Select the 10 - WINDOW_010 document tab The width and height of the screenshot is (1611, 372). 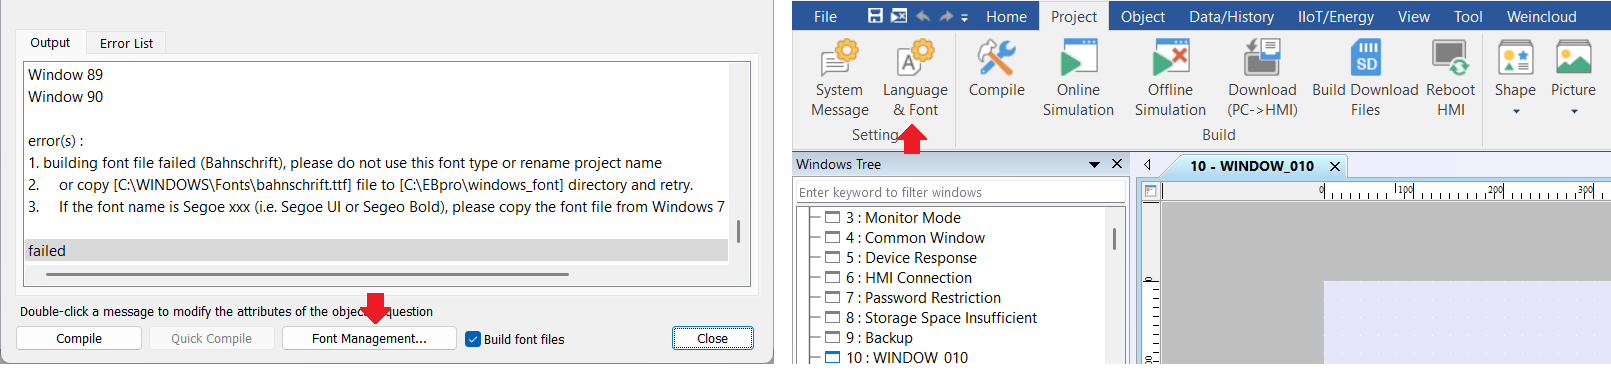(x=1251, y=166)
